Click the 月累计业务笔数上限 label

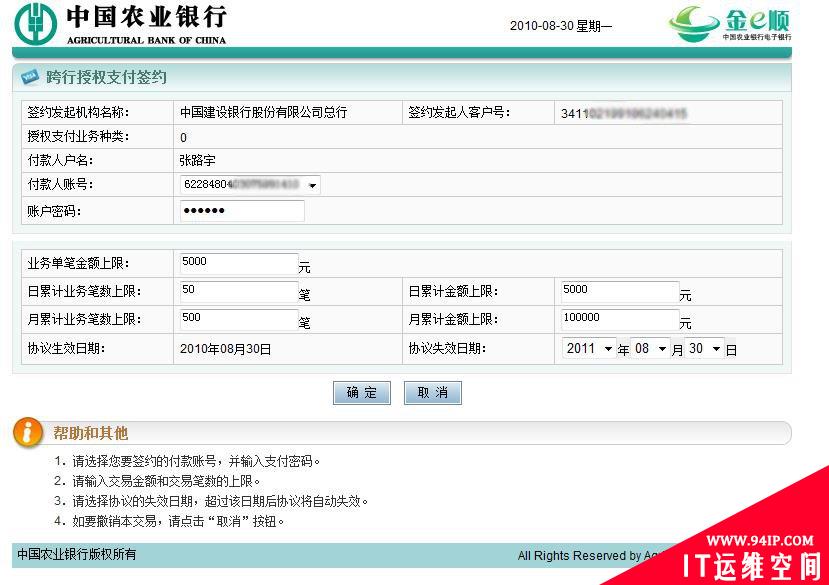85,319
